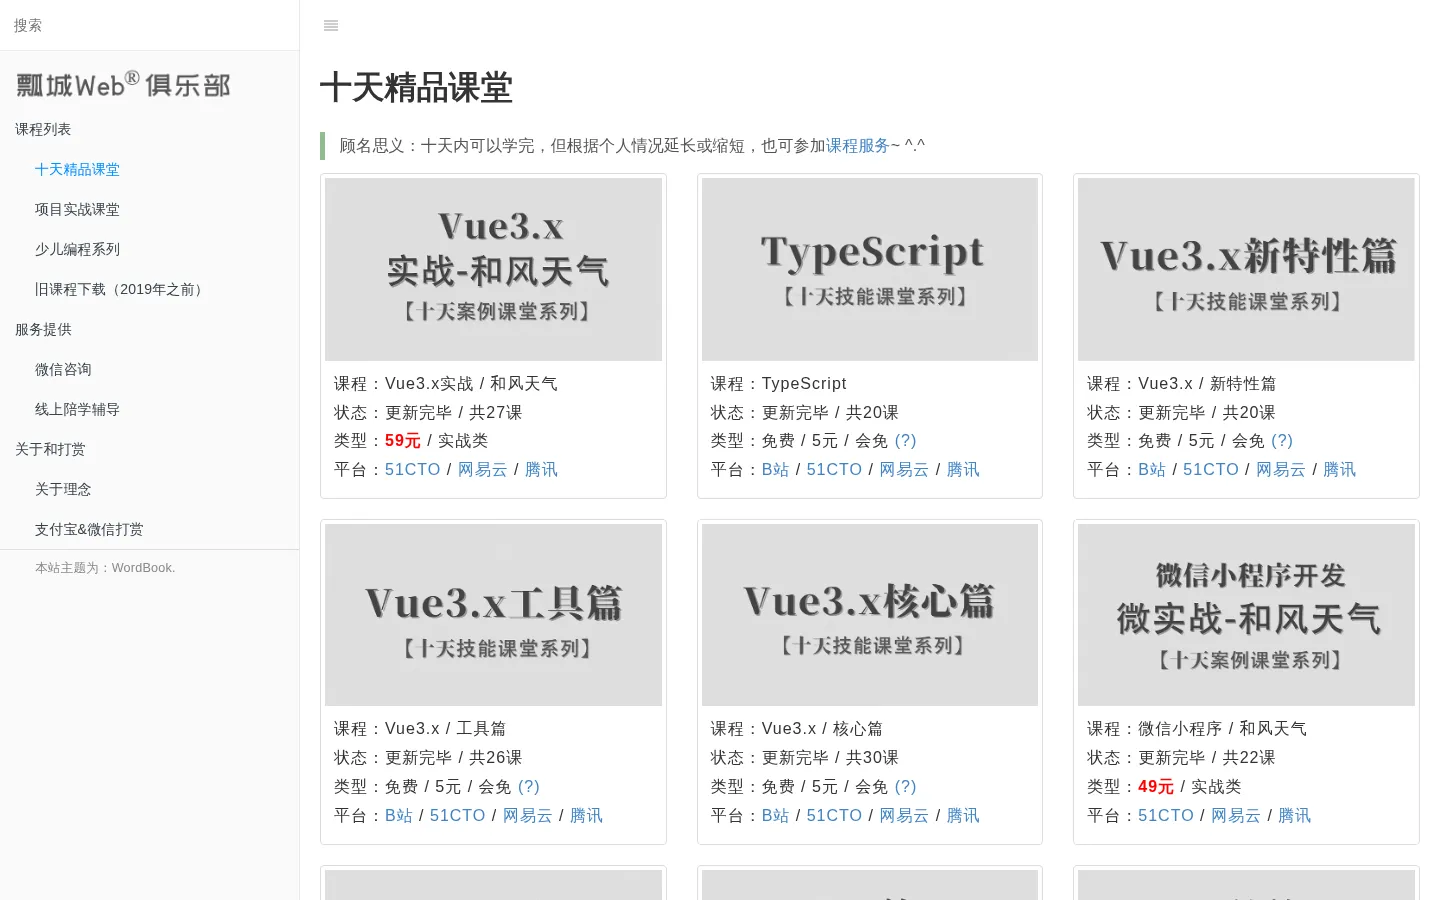Open the 腾讯 link for Vue3.x 工具篇
Viewport: 1440px width, 900px height.
pyautogui.click(x=586, y=816)
